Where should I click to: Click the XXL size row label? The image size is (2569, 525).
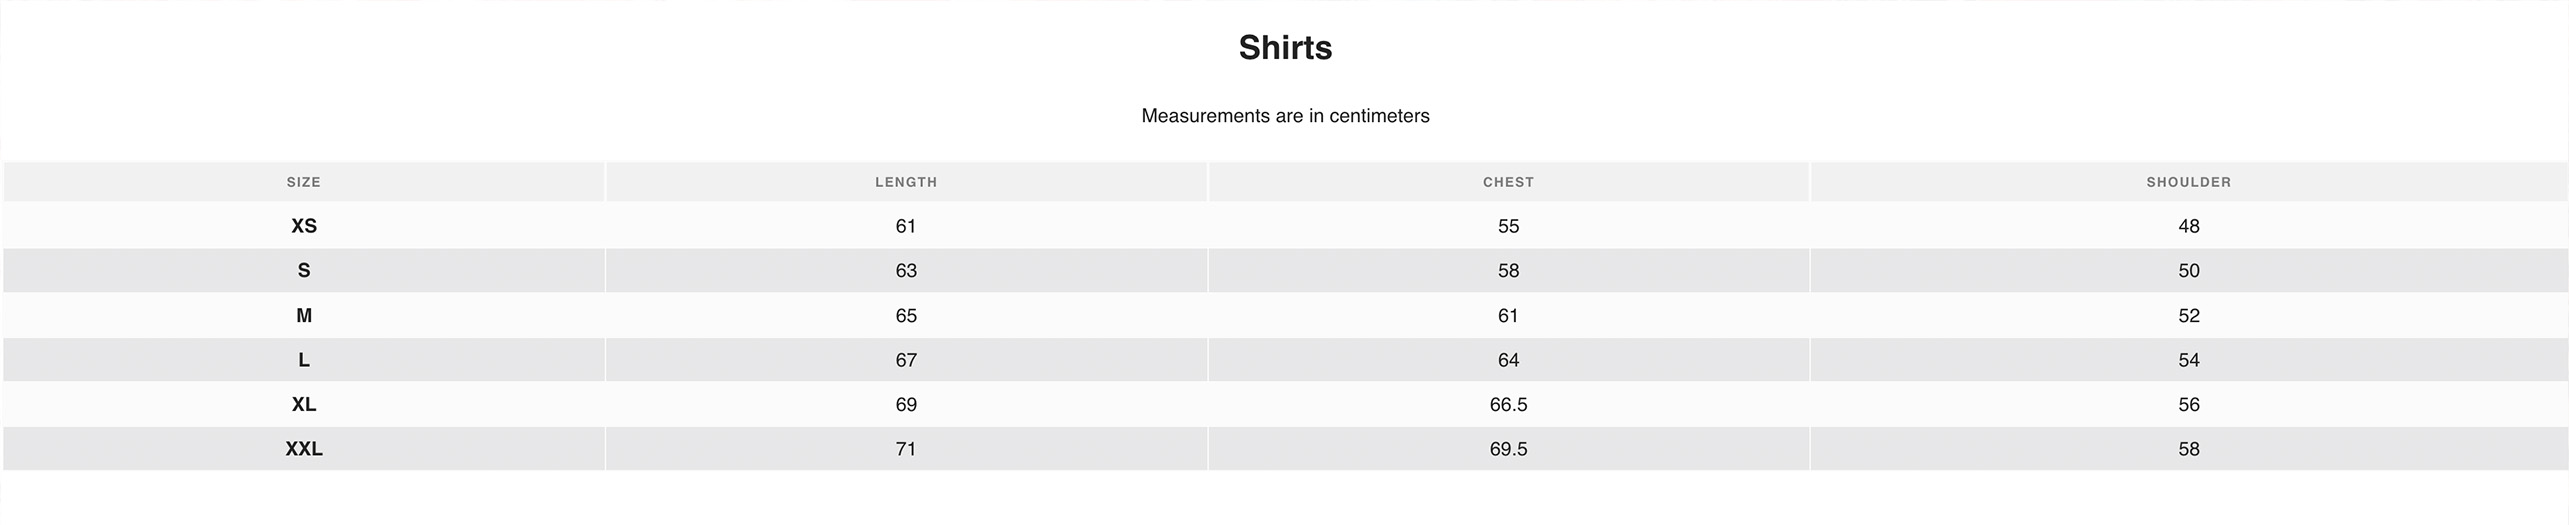tap(304, 449)
